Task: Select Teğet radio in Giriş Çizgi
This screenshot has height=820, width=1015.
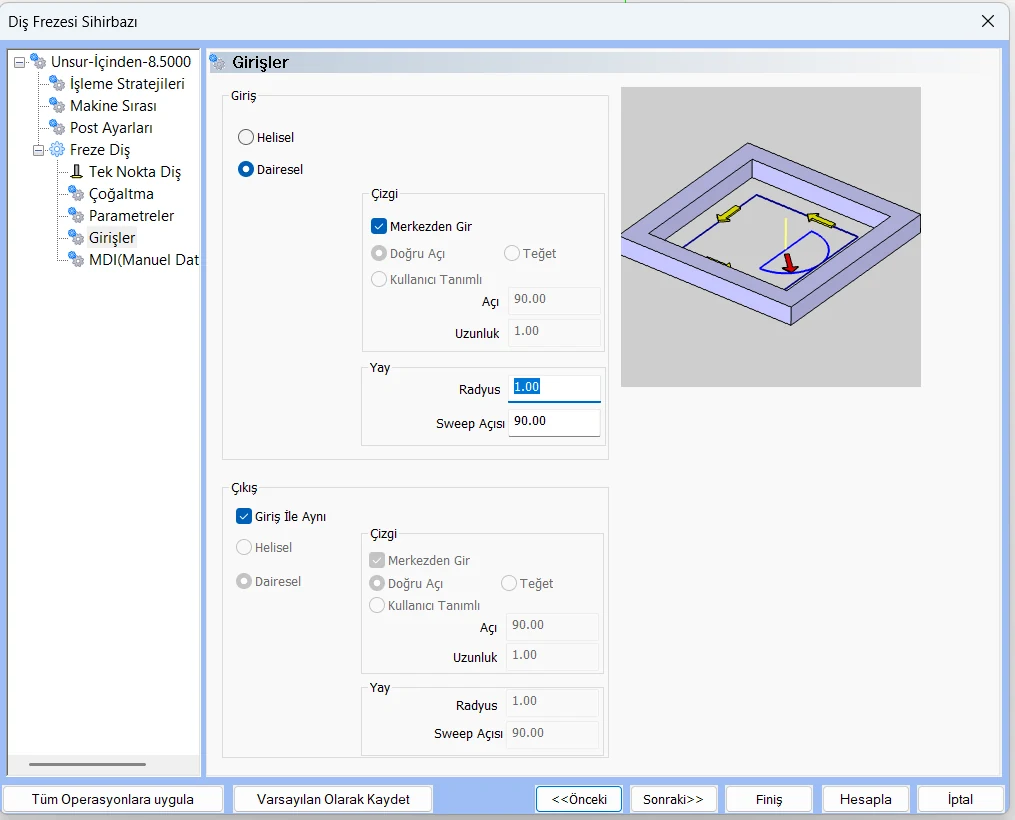Action: 512,254
